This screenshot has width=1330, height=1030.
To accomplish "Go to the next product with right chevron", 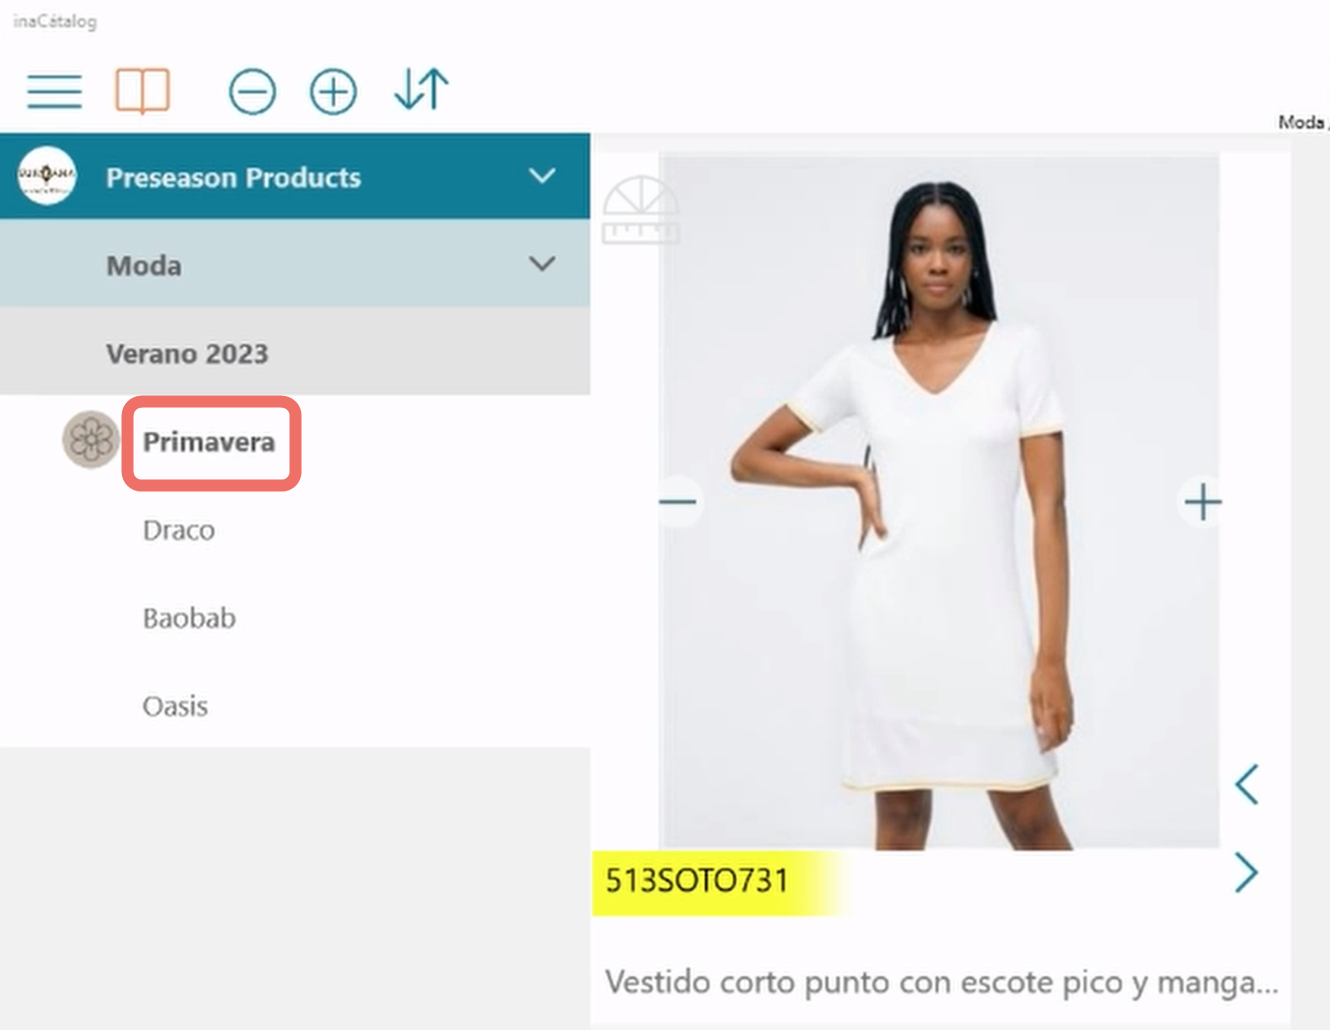I will [1246, 873].
